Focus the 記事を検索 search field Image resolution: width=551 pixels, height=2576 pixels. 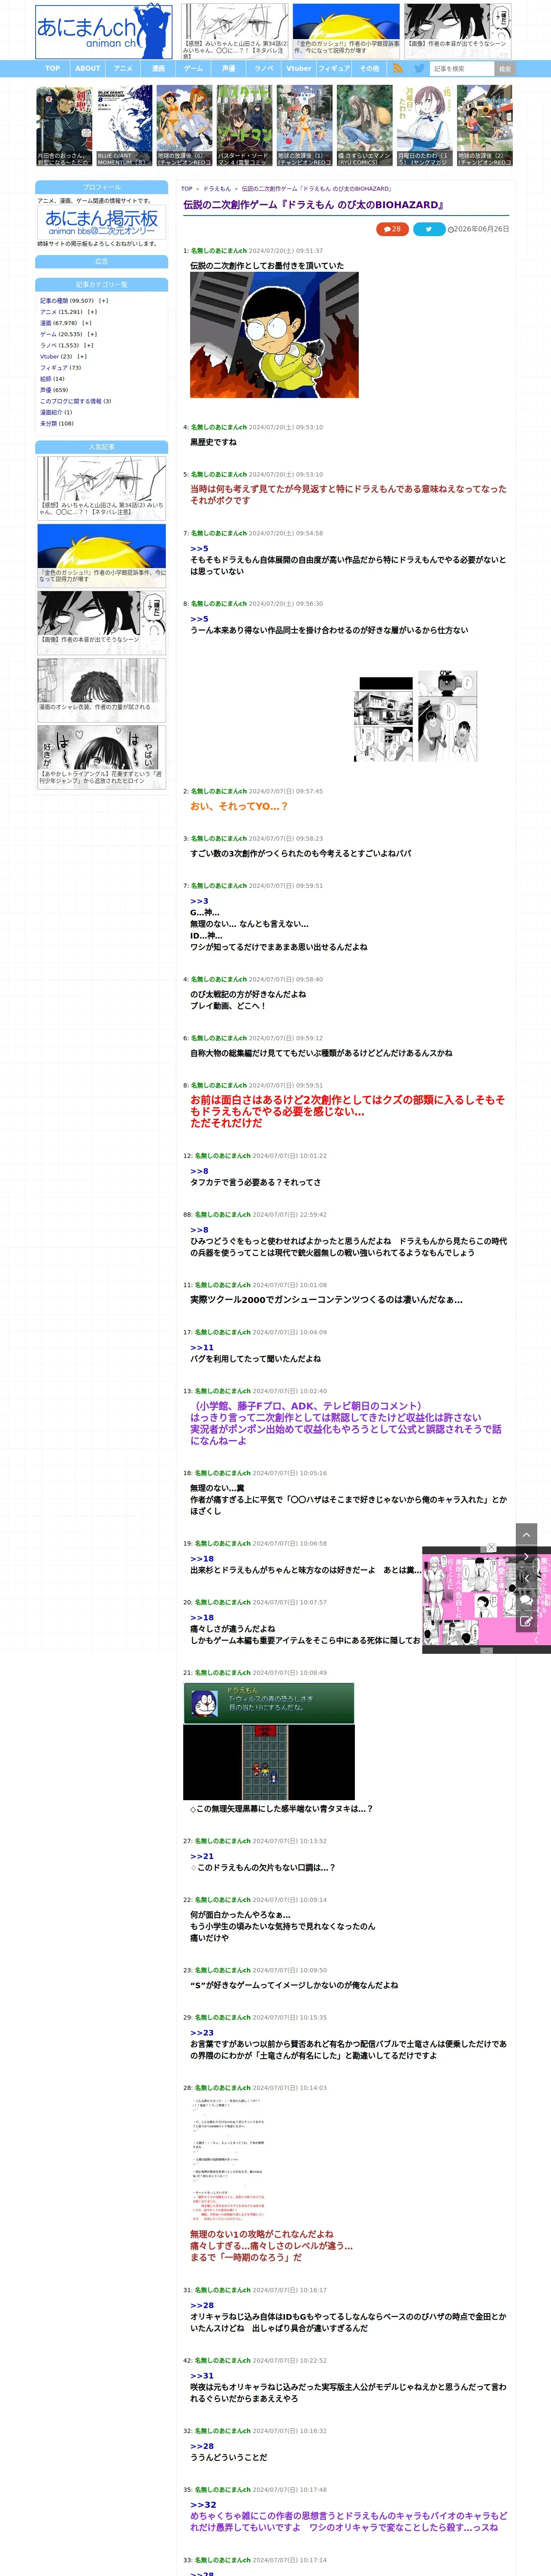pos(462,69)
